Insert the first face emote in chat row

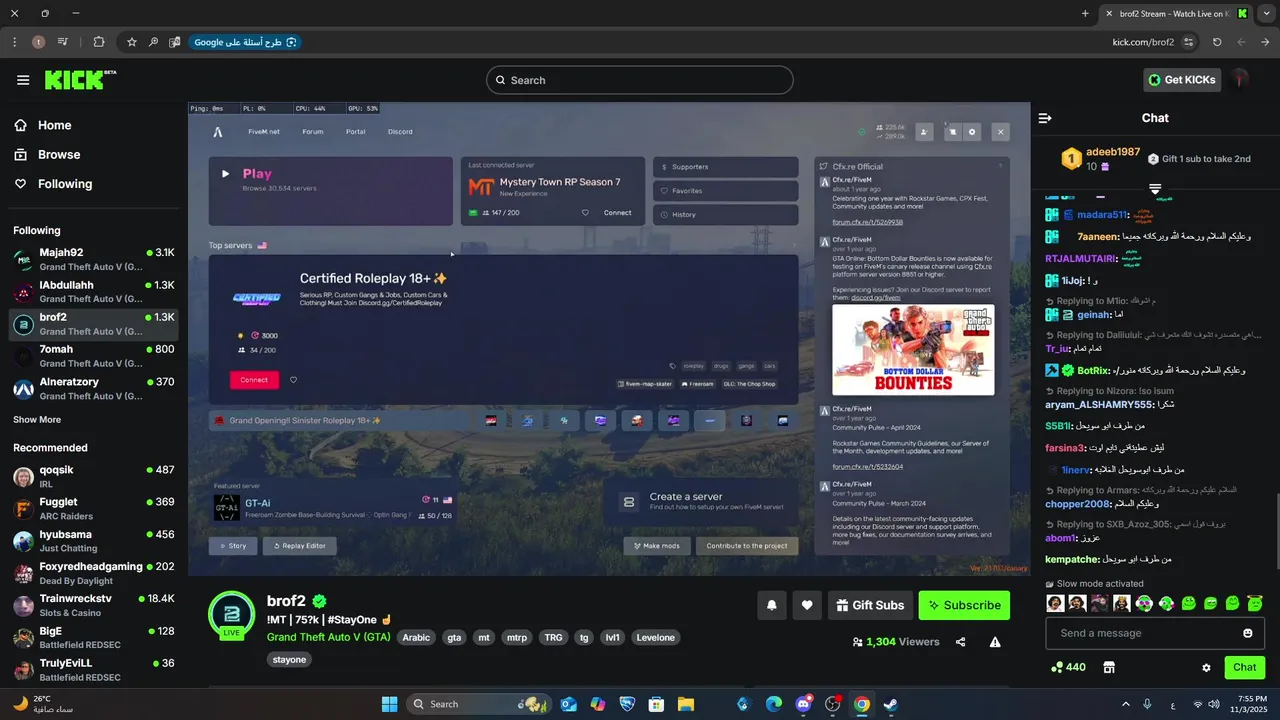coord(1055,603)
